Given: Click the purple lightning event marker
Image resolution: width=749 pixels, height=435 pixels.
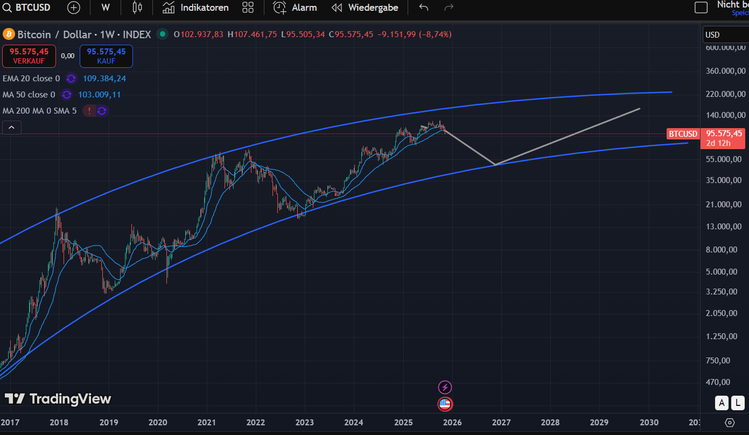Looking at the screenshot, I should pos(445,387).
